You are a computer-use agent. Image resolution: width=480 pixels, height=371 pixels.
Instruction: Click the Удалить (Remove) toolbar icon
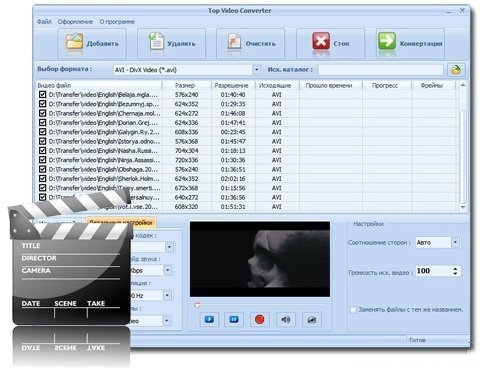point(156,42)
